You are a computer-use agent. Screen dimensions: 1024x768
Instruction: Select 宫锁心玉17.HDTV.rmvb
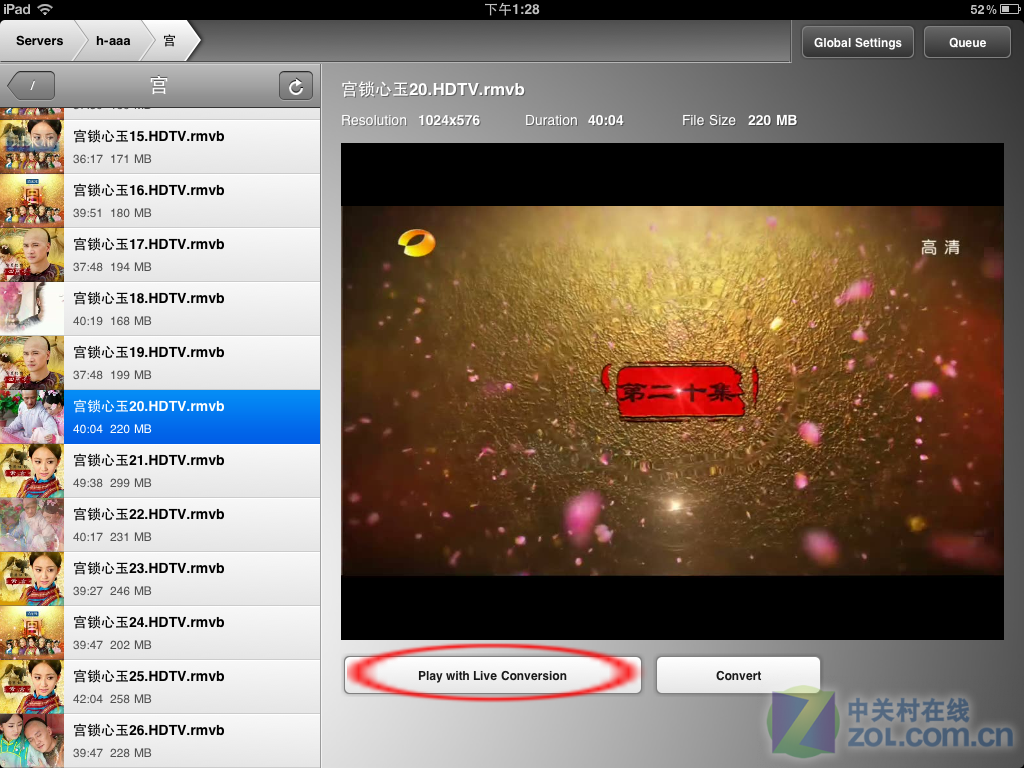160,255
